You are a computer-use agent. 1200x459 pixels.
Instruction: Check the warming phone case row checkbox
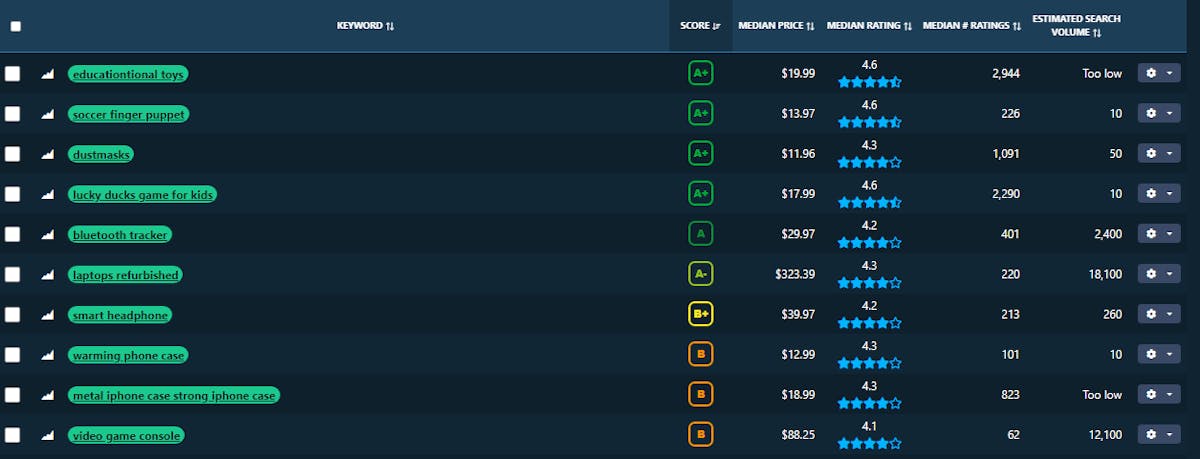(x=12, y=355)
